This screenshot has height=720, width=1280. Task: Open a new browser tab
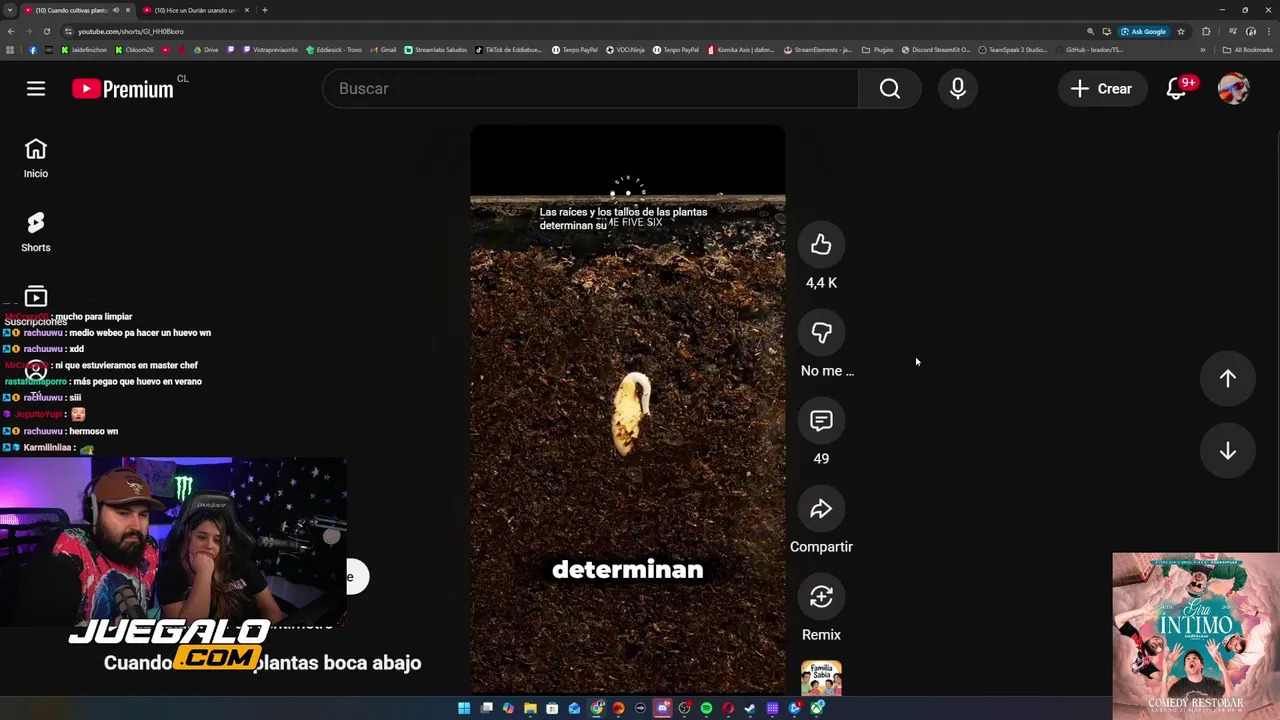tap(264, 10)
